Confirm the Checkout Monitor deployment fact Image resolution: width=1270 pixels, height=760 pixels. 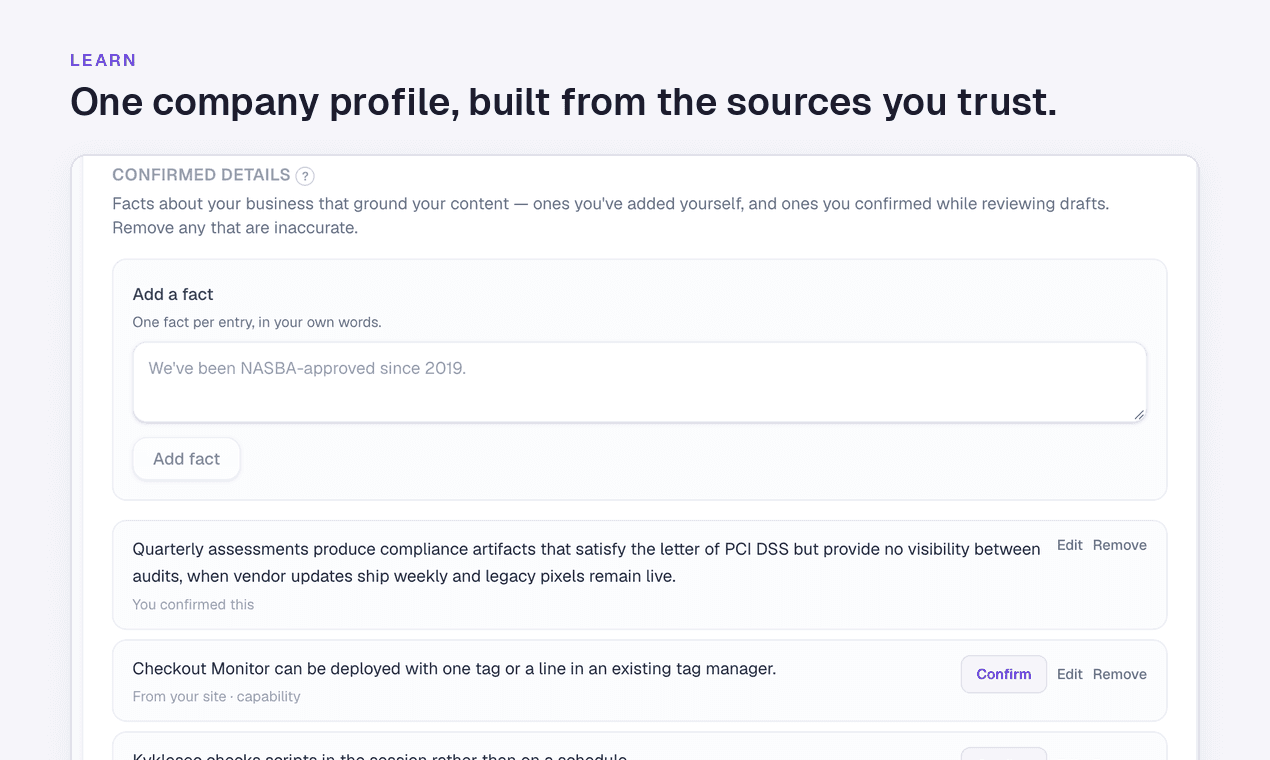pyautogui.click(x=1003, y=674)
